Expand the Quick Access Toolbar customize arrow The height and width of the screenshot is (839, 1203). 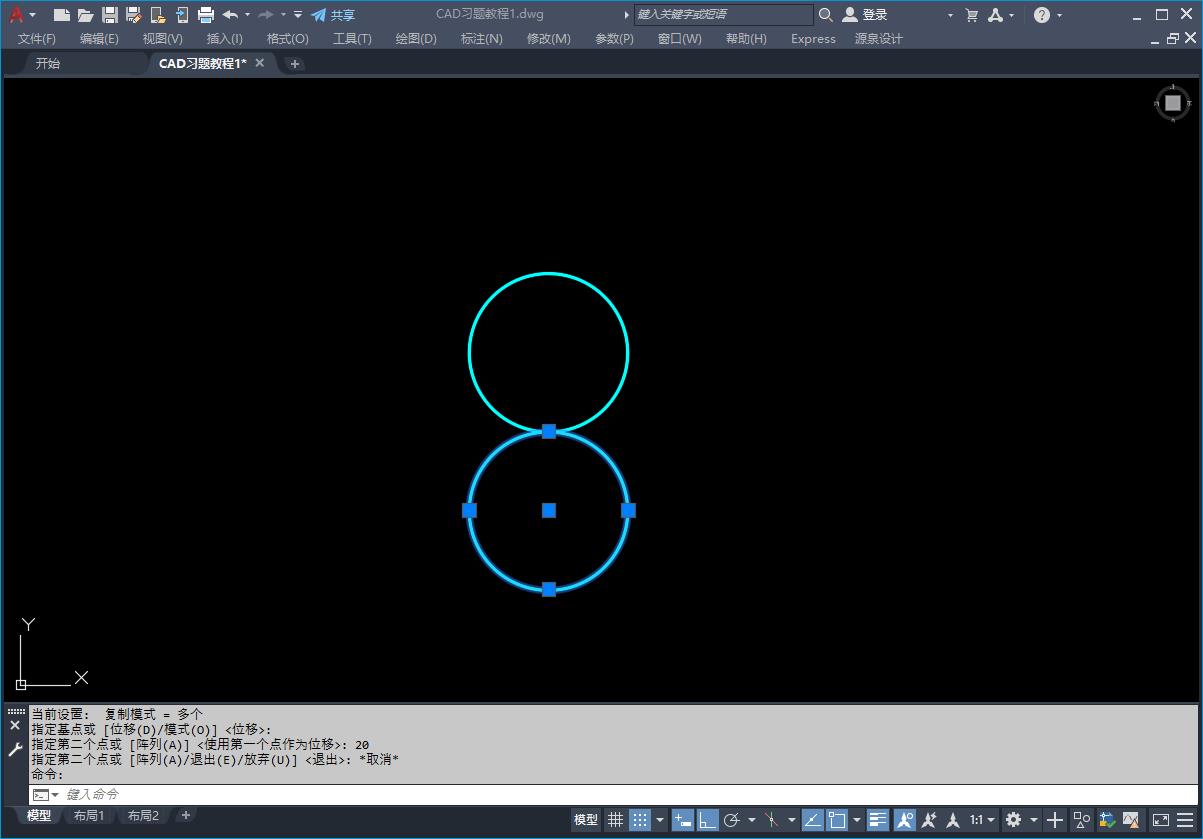click(x=298, y=15)
